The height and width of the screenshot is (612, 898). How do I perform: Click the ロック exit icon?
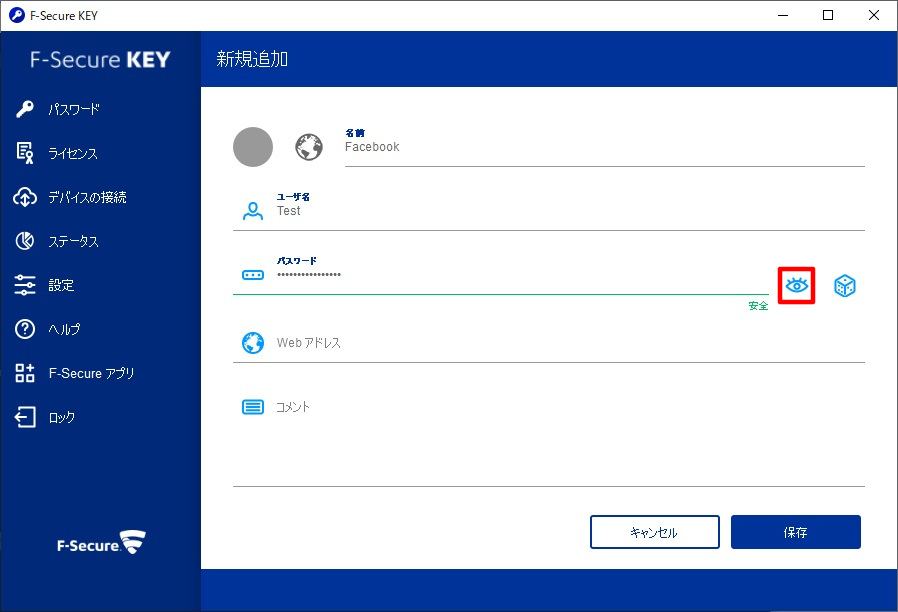[x=26, y=417]
